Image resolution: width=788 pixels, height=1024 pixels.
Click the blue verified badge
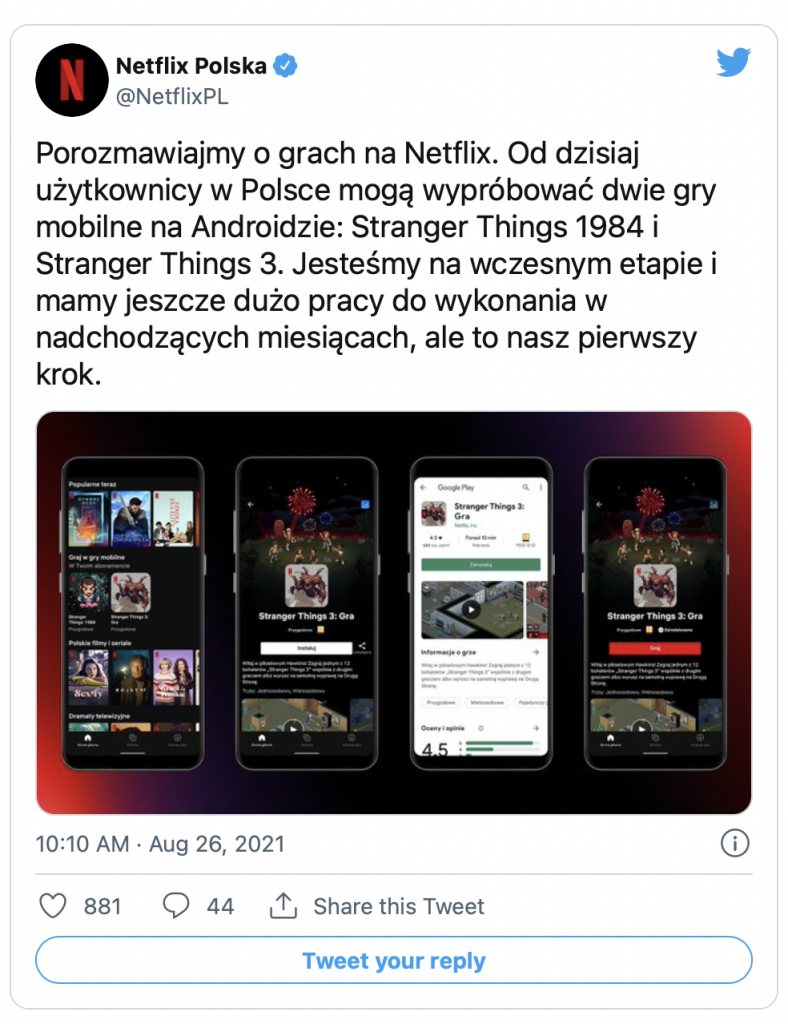coord(285,66)
